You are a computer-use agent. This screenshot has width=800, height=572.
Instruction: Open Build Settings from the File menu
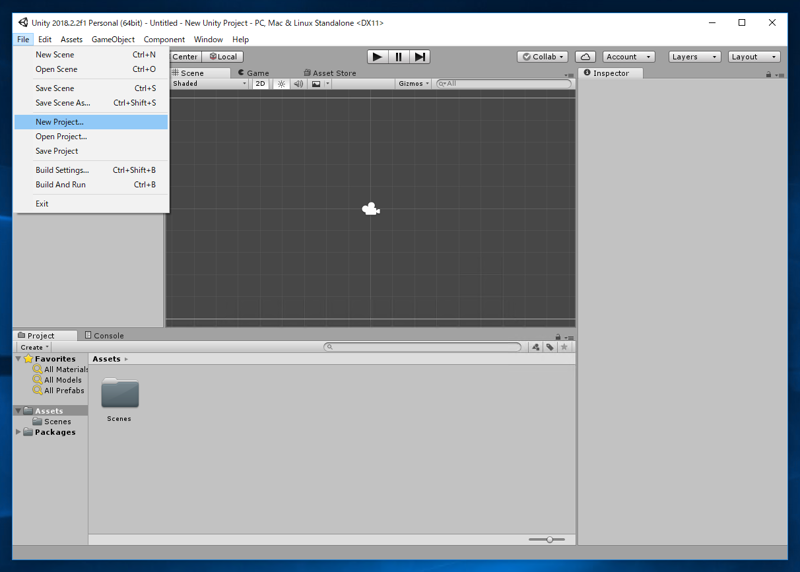point(91,170)
